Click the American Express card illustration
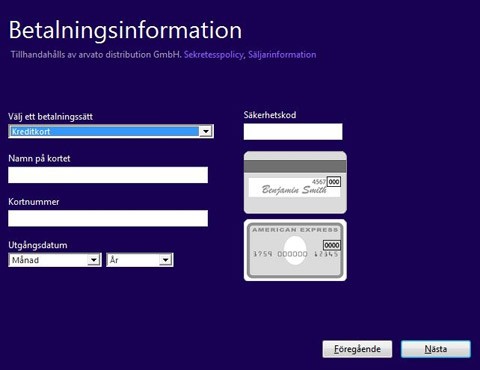Screen dimensions: 480x370 tap(295, 250)
